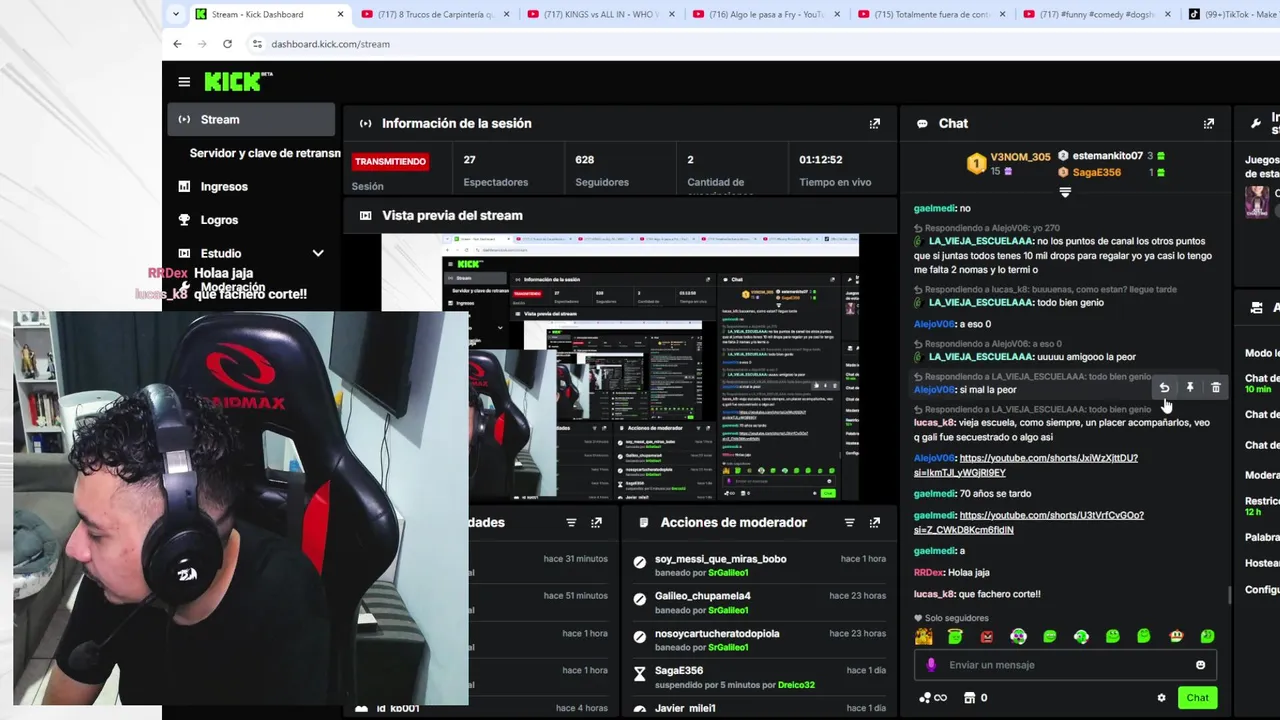Viewport: 1280px width, 720px height.
Task: Click username lucas_k8 in vieja escuela message
Action: [x=934, y=423]
